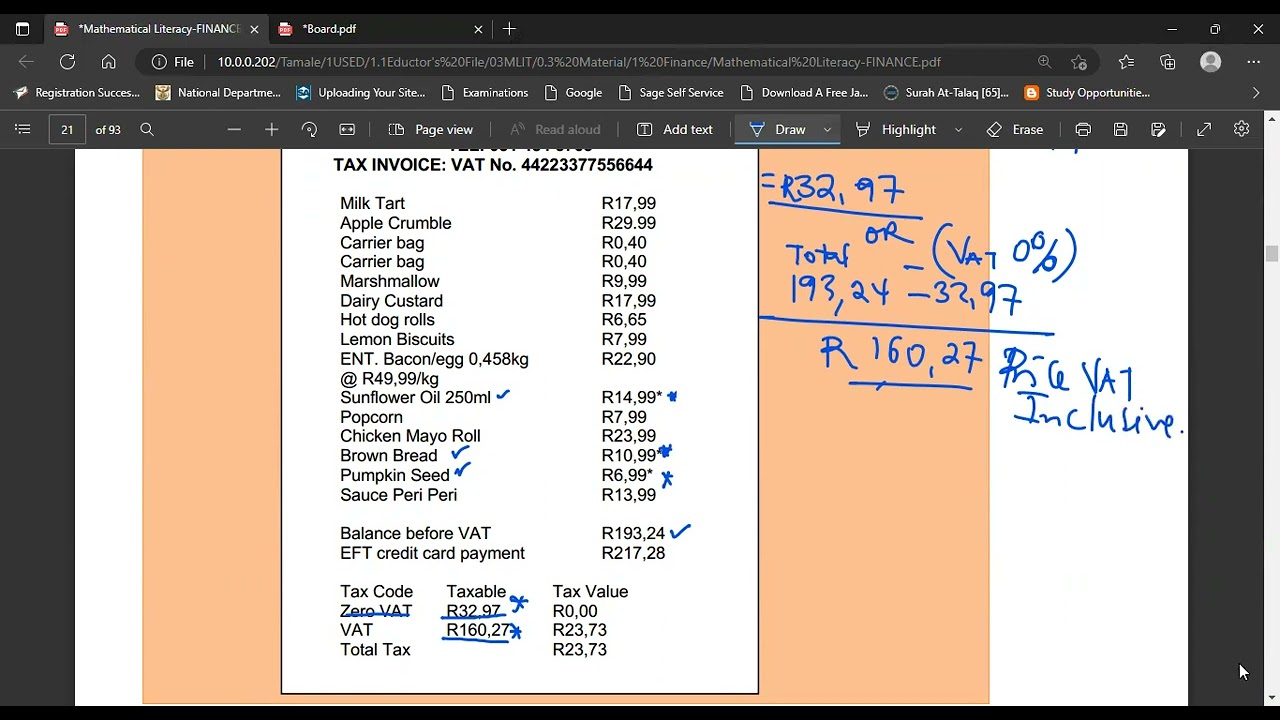
Task: Open the zoom magnifier in address bar
Action: (1044, 62)
